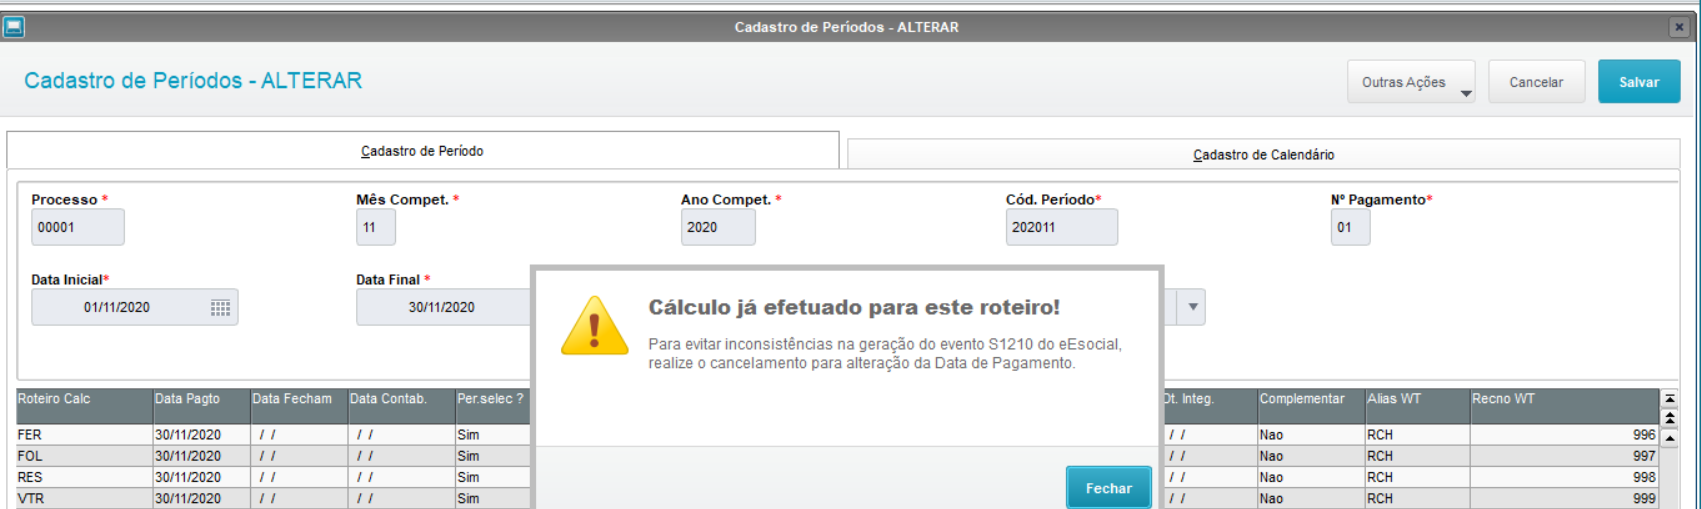This screenshot has width=1701, height=509.
Task: Click the Processo field with 00001
Action: [x=78, y=227]
